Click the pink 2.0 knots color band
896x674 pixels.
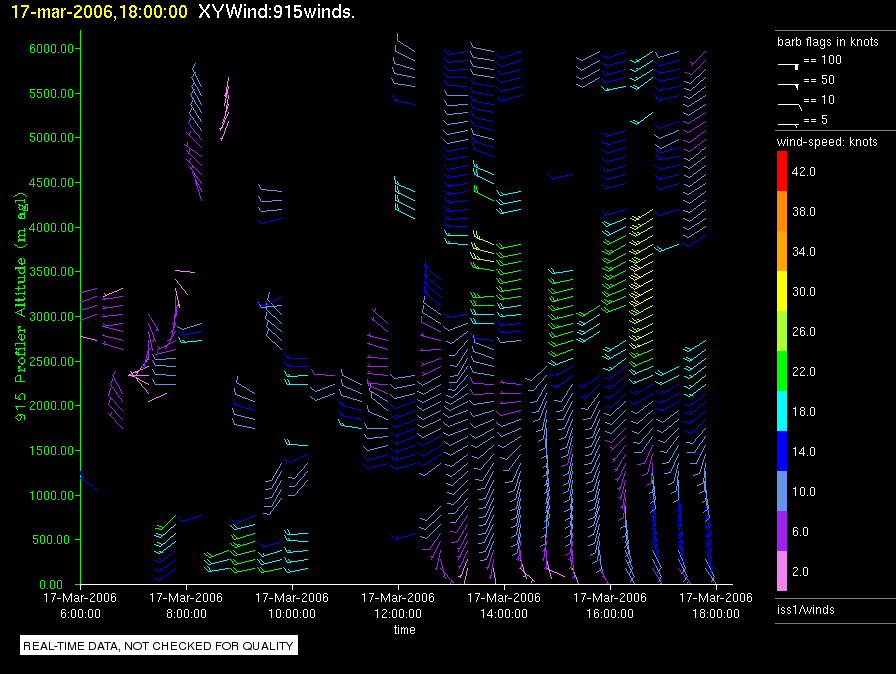[x=782, y=571]
